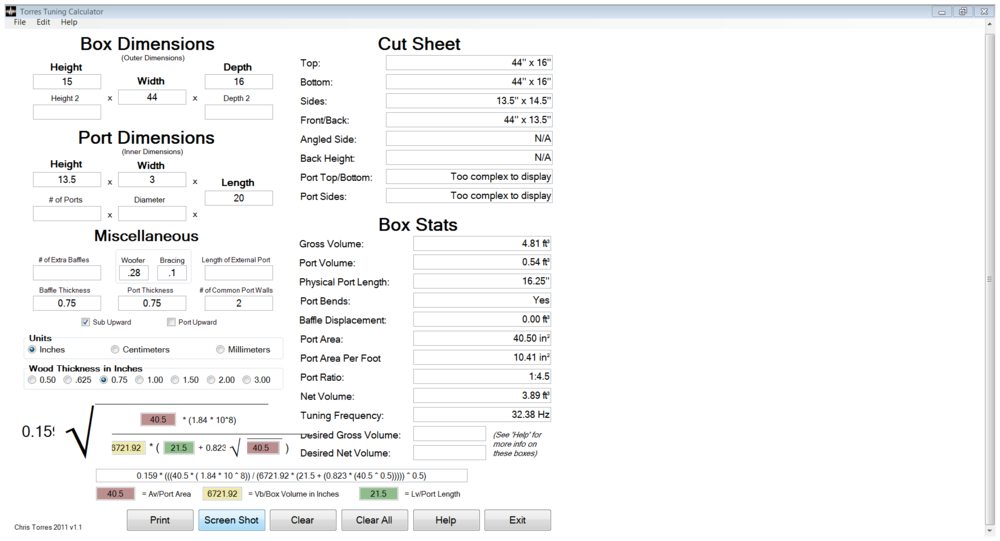This screenshot has height=541, width=1000.
Task: Click the Screen Shot button
Action: pyautogui.click(x=231, y=520)
